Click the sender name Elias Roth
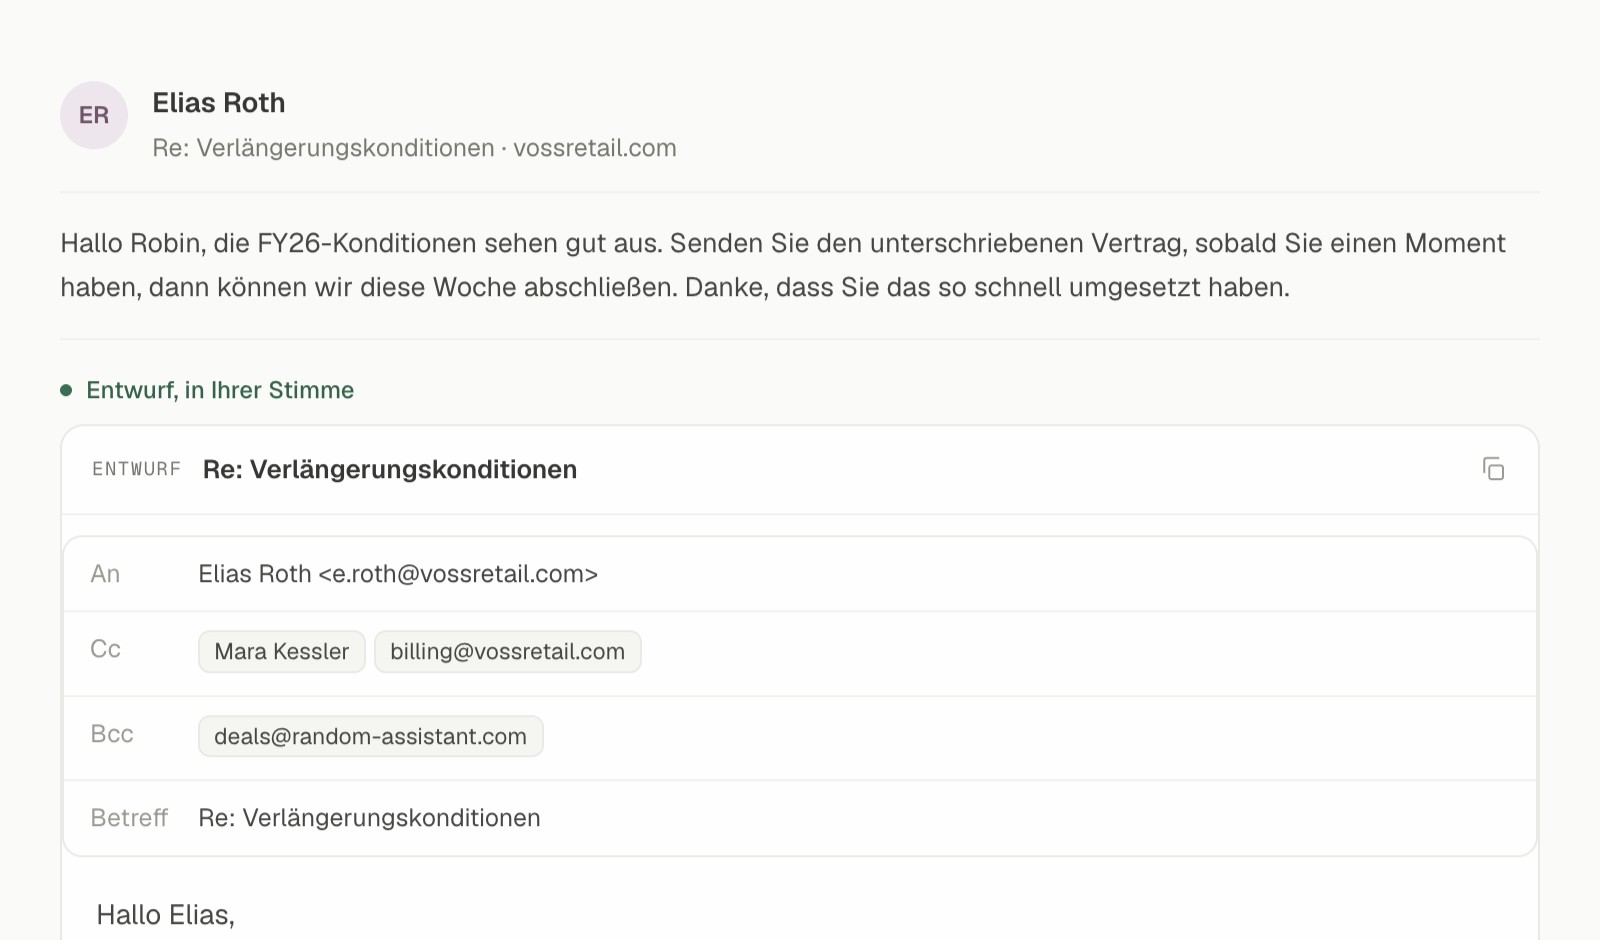1600x940 pixels. click(x=219, y=103)
